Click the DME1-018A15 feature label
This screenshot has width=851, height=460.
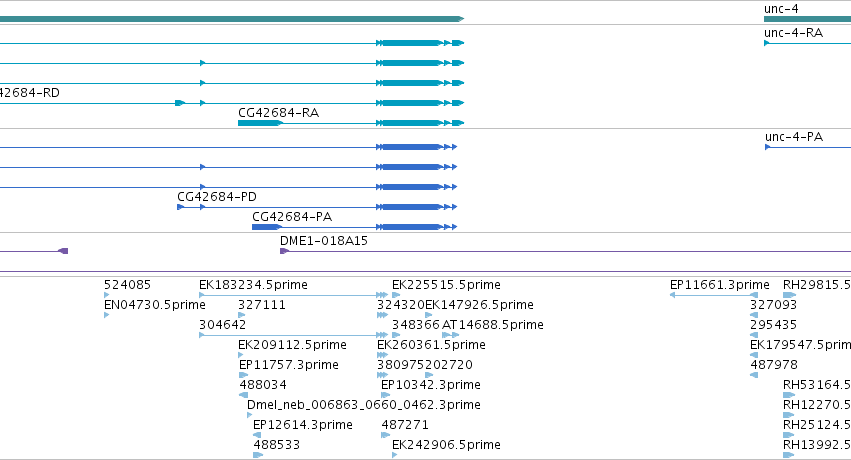tap(324, 240)
